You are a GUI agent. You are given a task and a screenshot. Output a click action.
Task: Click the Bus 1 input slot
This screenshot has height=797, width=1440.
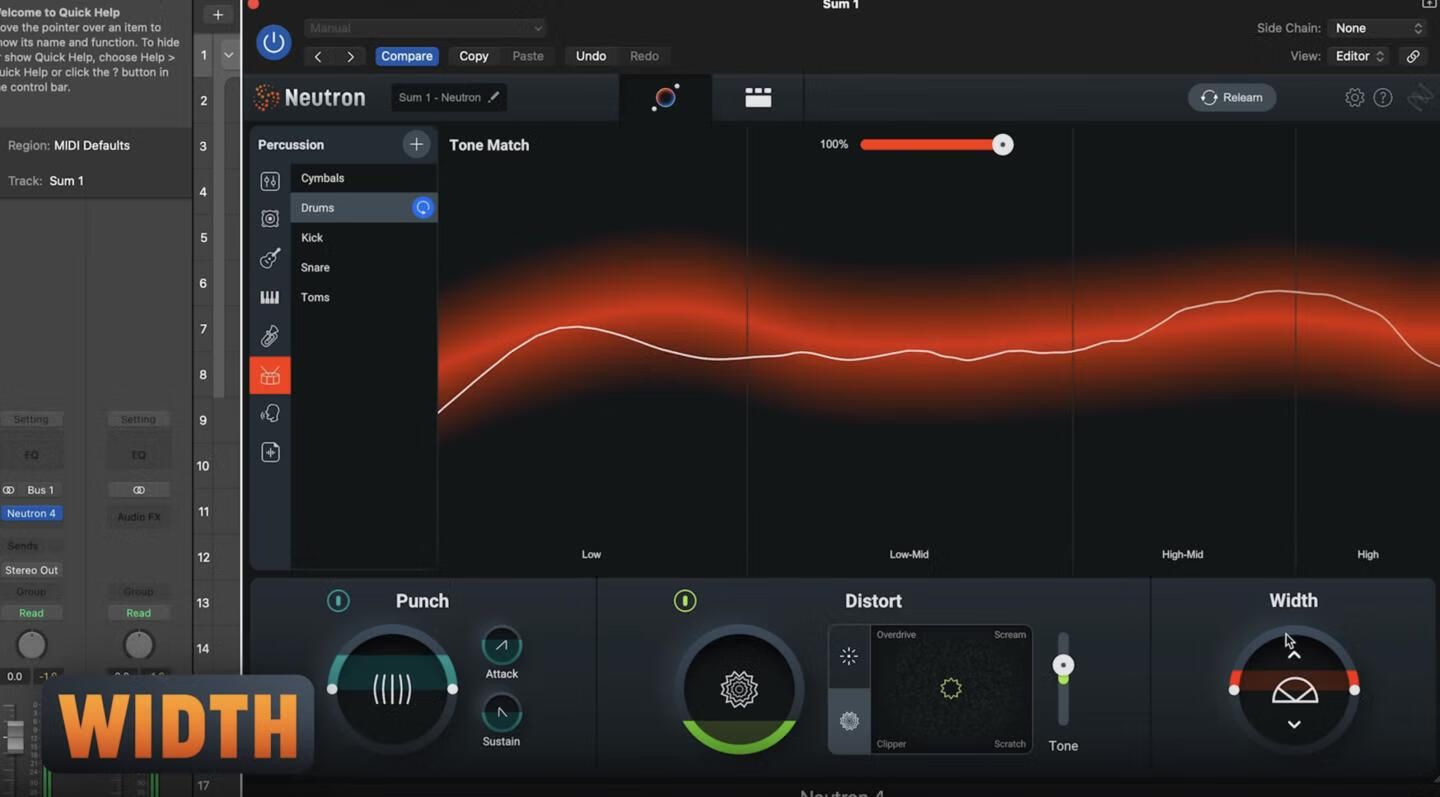40,490
